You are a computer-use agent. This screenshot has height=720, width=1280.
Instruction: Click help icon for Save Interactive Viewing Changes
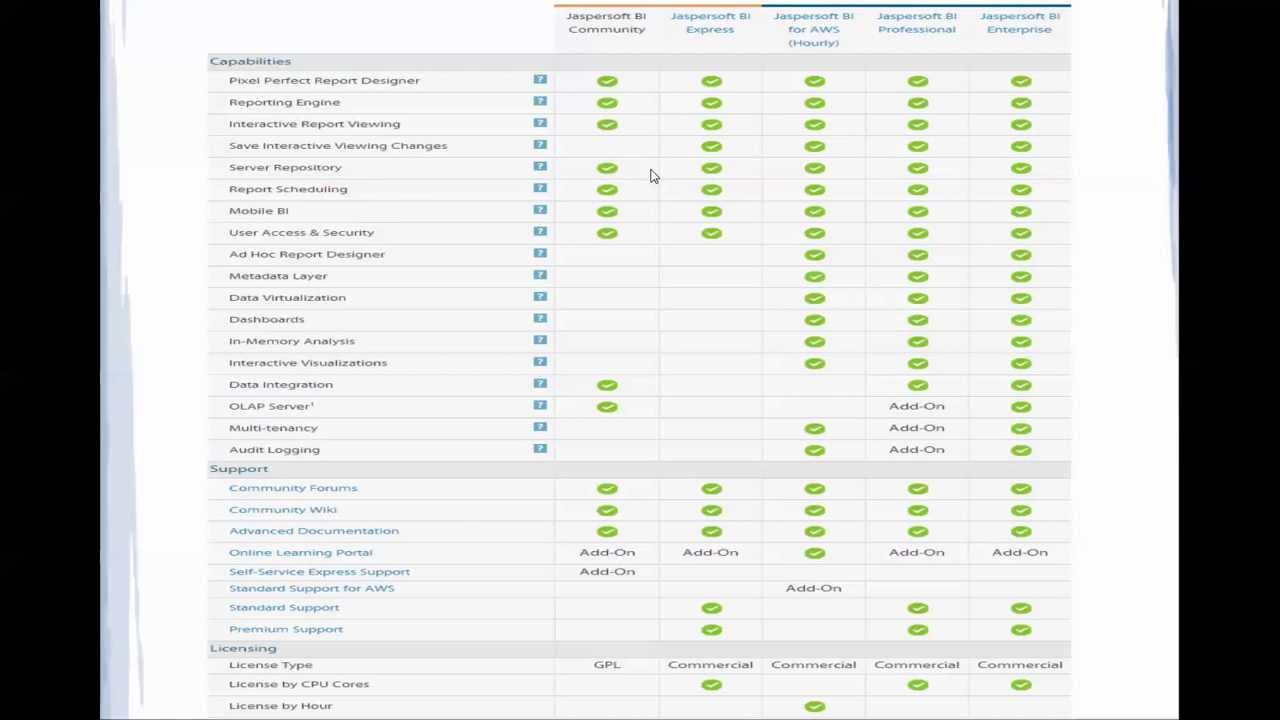(x=540, y=145)
